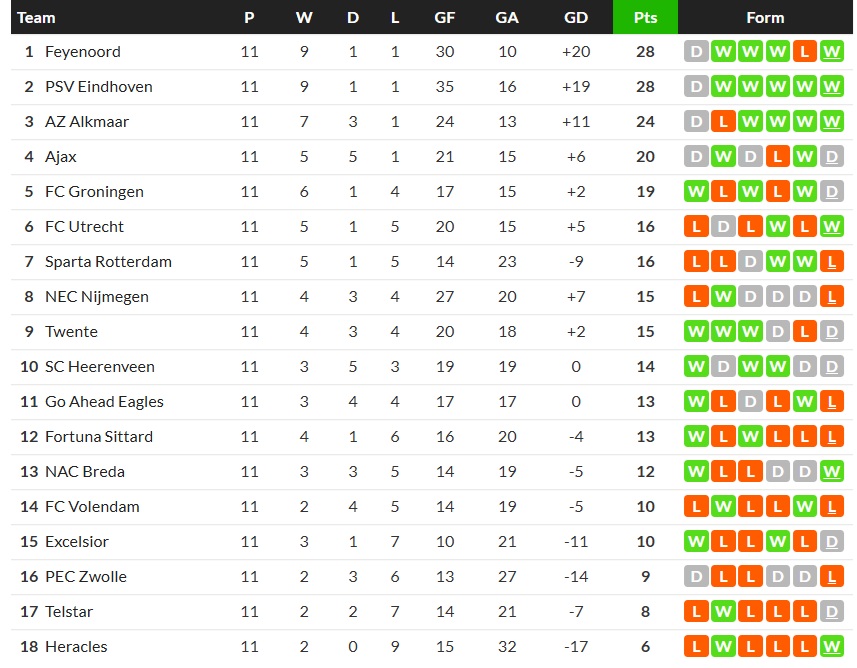Screen dimensions: 857x668
Task: Click the draw badge in Excelsior's form row
Action: pyautogui.click(x=831, y=542)
